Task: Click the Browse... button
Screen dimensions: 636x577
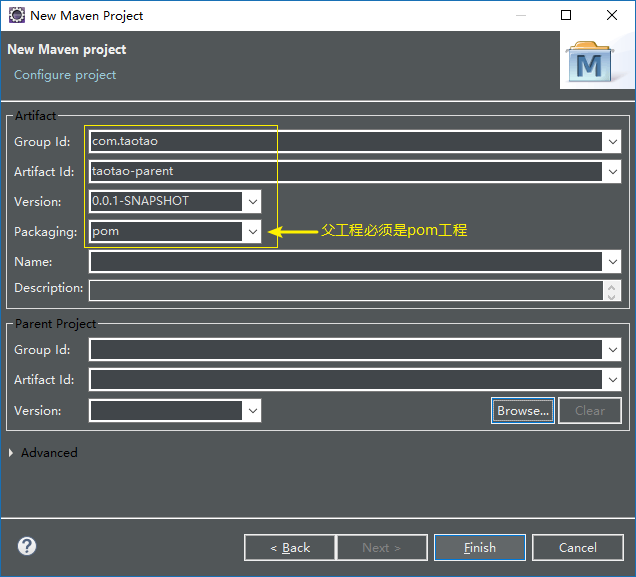Action: (522, 411)
